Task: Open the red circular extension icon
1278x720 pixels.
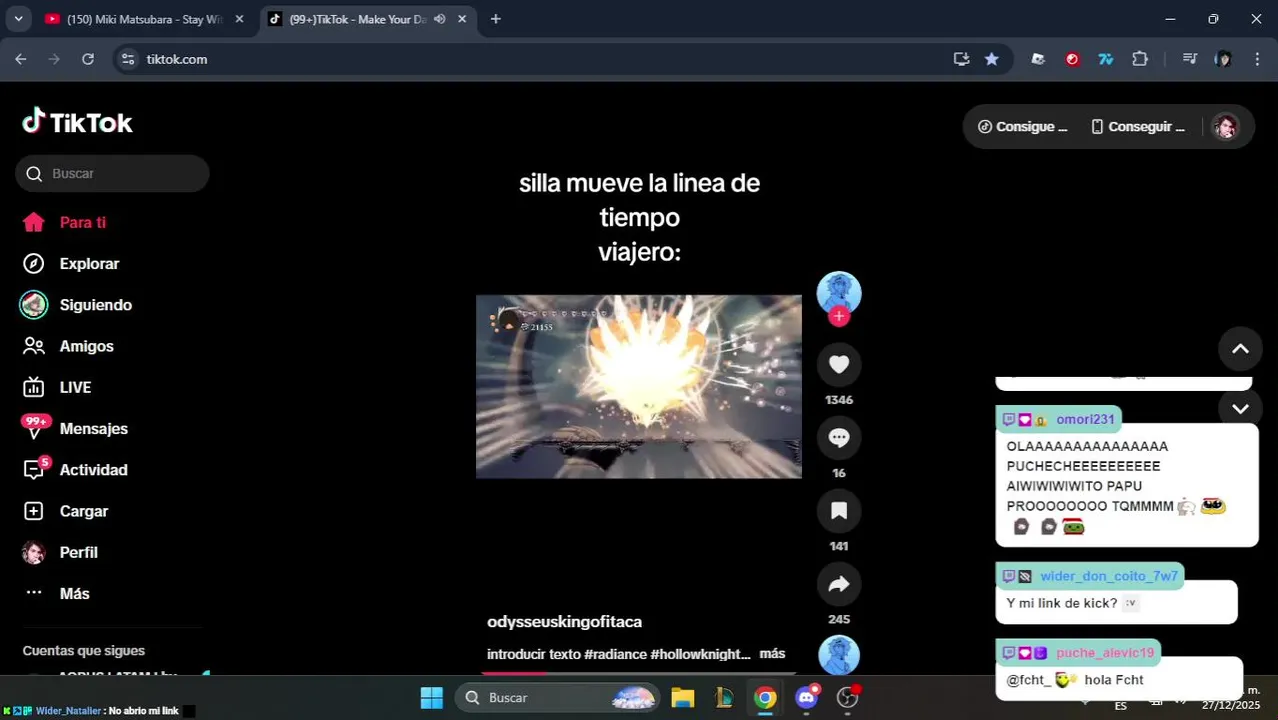Action: click(1072, 59)
